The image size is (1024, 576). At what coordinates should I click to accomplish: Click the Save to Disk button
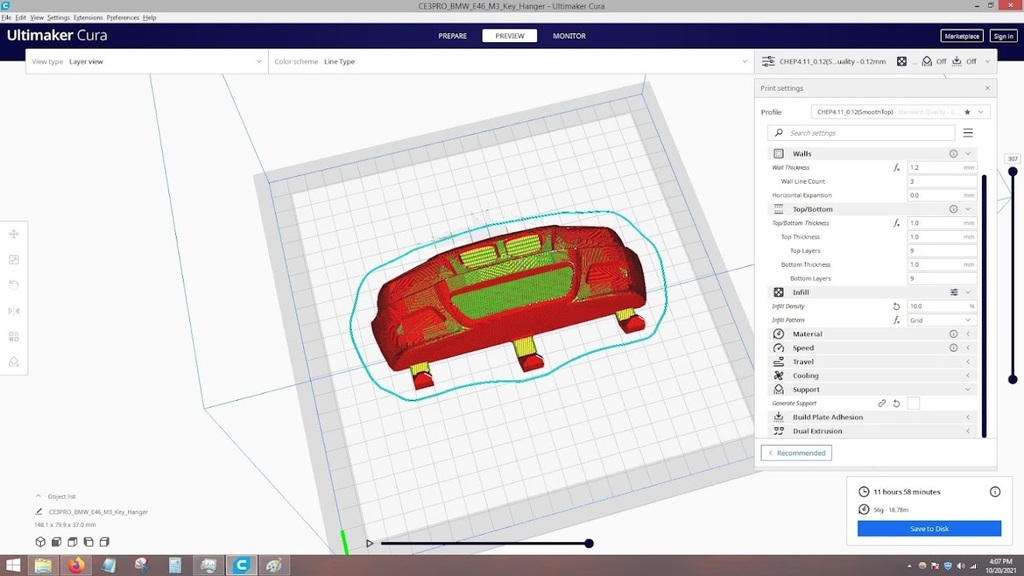coord(928,529)
